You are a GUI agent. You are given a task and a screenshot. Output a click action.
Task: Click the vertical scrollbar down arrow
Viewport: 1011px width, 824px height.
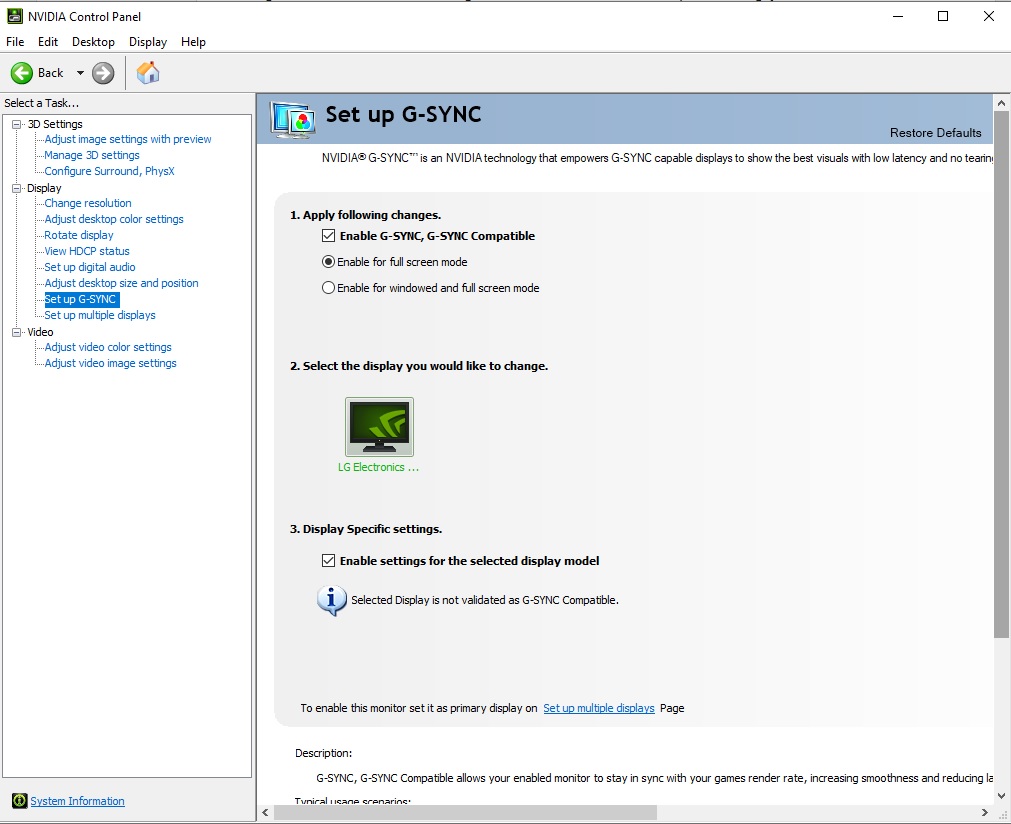(1001, 795)
